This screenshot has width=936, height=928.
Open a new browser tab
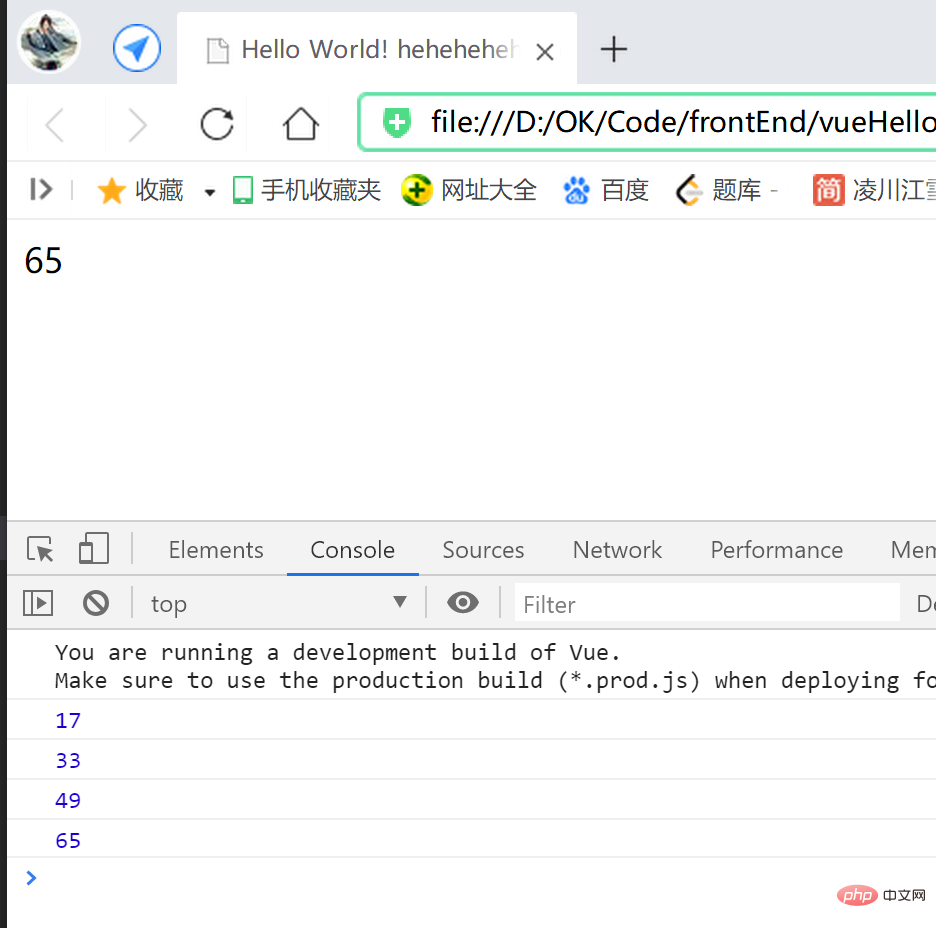point(614,48)
